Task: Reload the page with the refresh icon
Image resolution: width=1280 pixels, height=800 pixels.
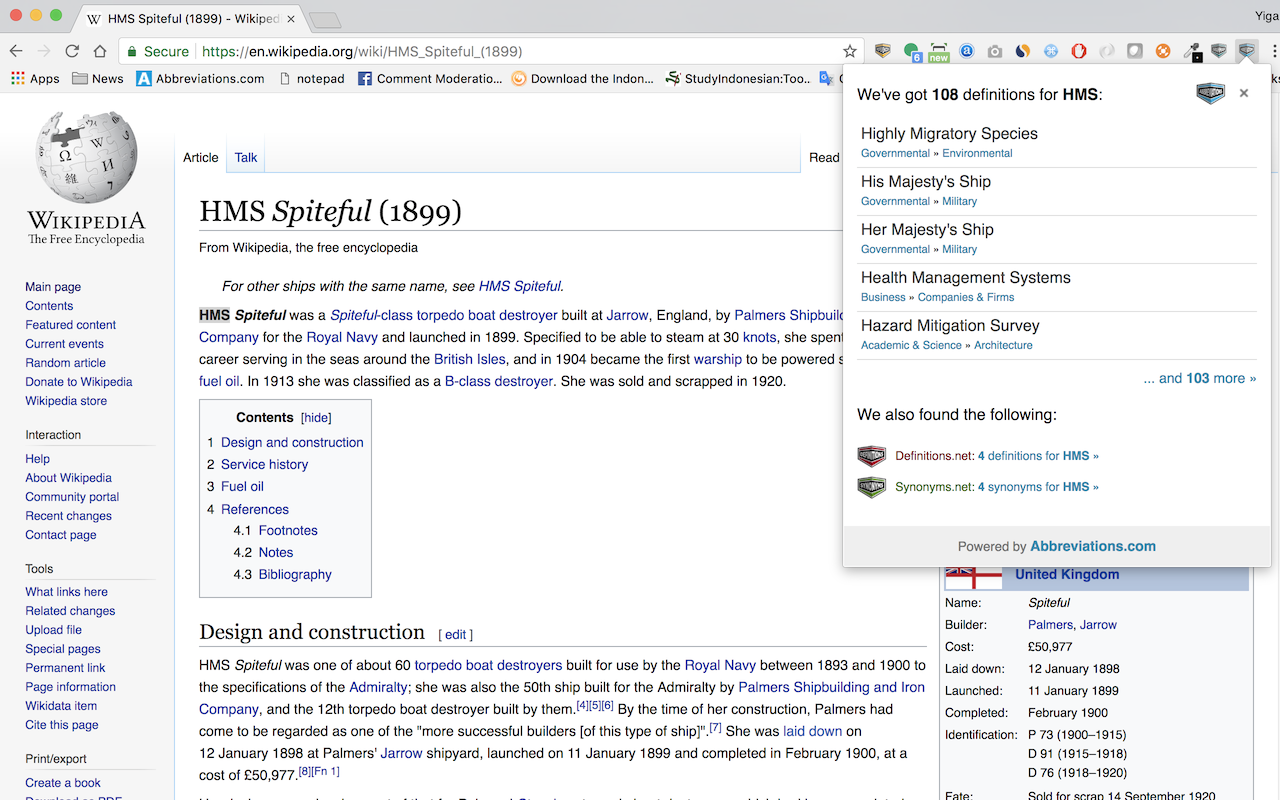Action: pos(72,51)
